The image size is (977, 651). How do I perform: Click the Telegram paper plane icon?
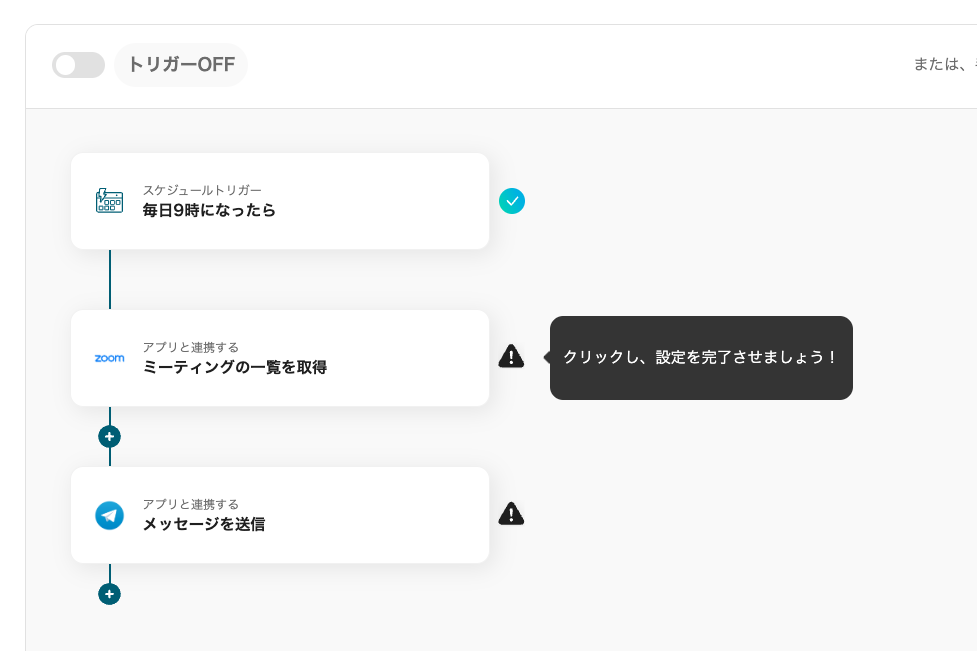point(109,515)
